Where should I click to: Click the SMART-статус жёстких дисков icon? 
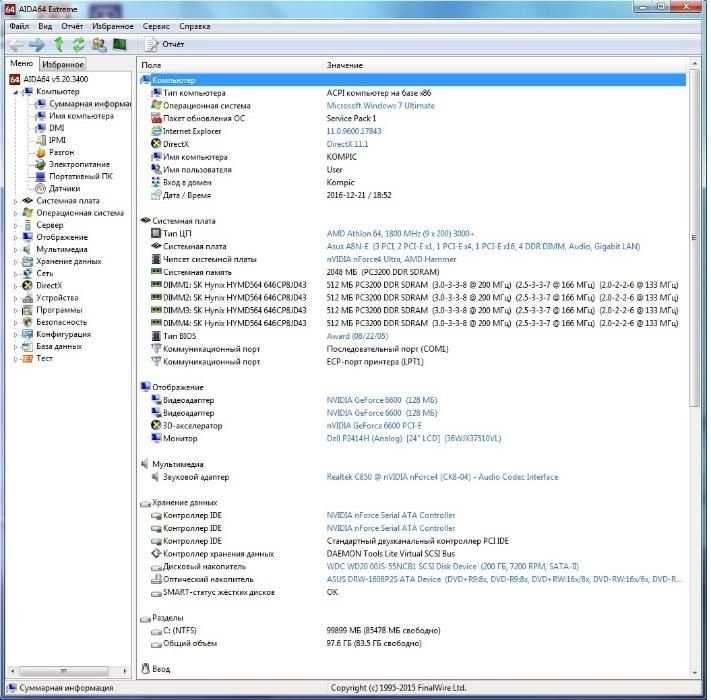coord(156,593)
